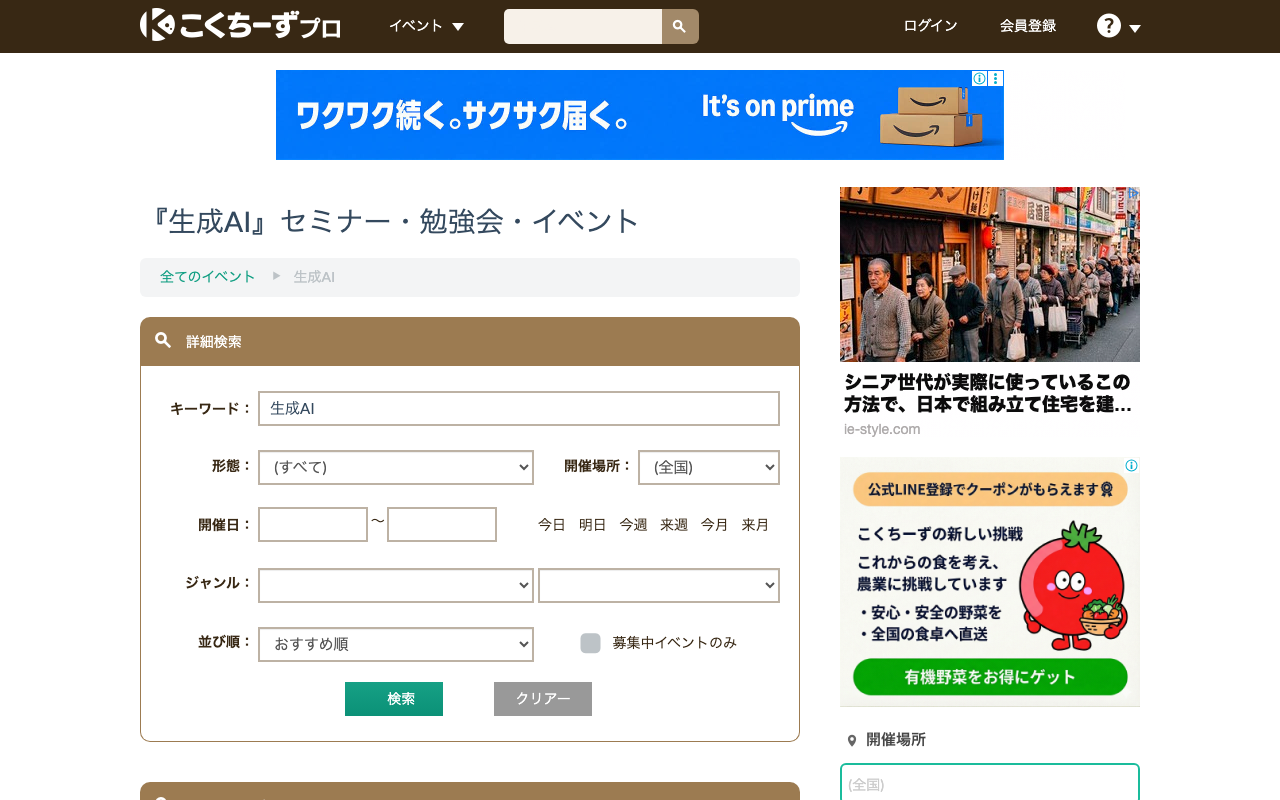Screen dimensions: 1280x800
Task: Click the green 検索 button
Action: pyautogui.click(x=394, y=699)
